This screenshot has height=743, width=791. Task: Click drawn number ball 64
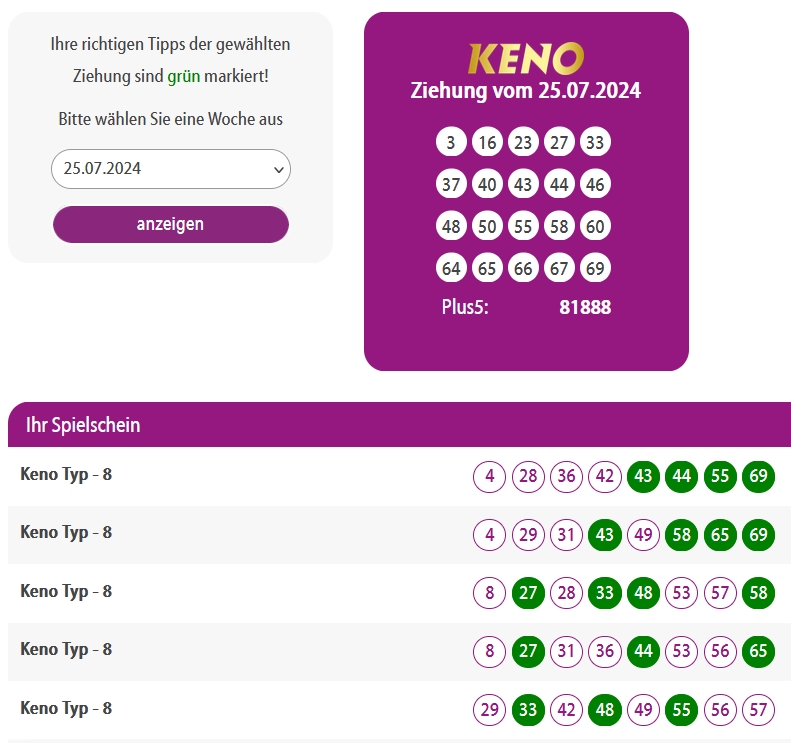[x=451, y=268]
